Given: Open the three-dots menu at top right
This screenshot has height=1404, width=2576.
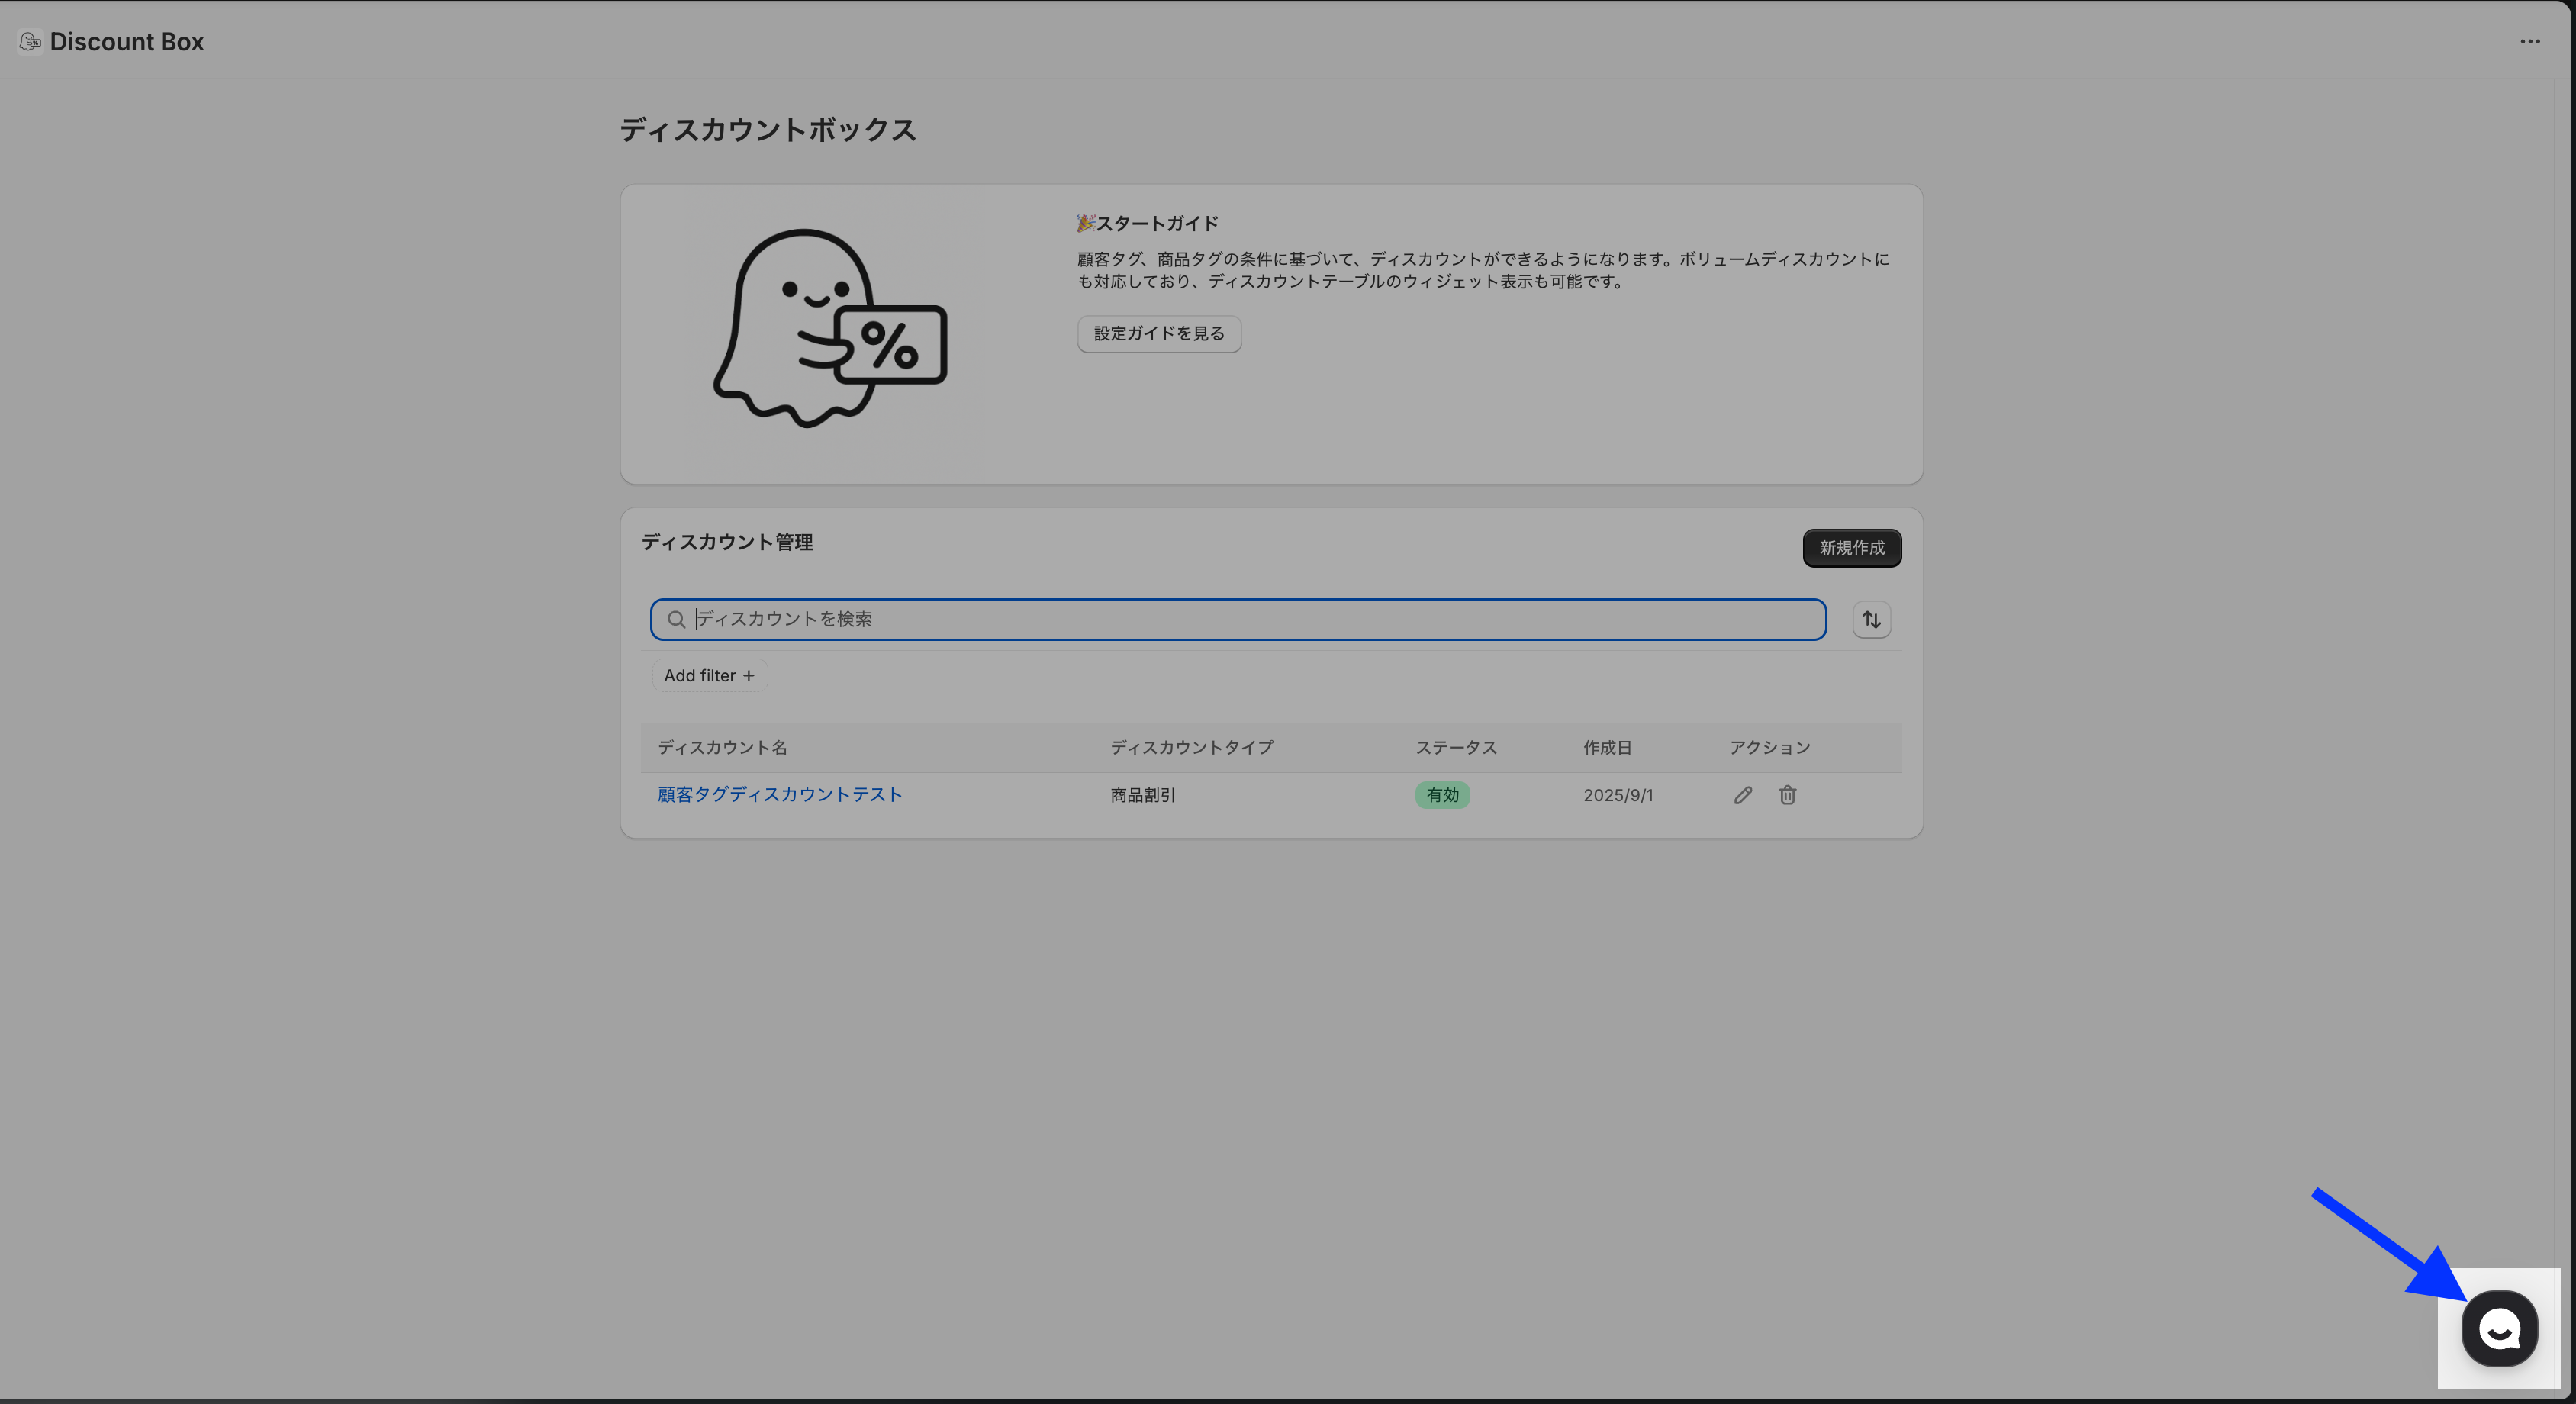Looking at the screenshot, I should [2529, 42].
